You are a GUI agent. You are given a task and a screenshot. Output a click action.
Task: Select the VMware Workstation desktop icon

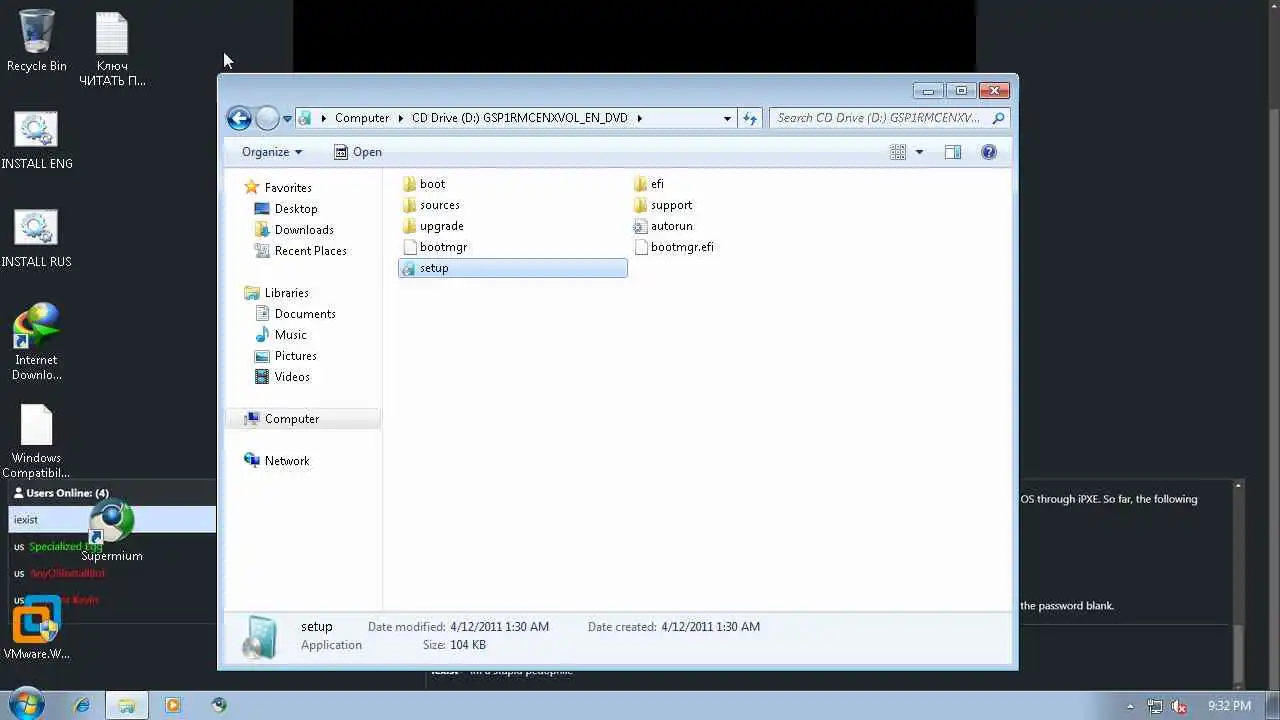point(37,629)
